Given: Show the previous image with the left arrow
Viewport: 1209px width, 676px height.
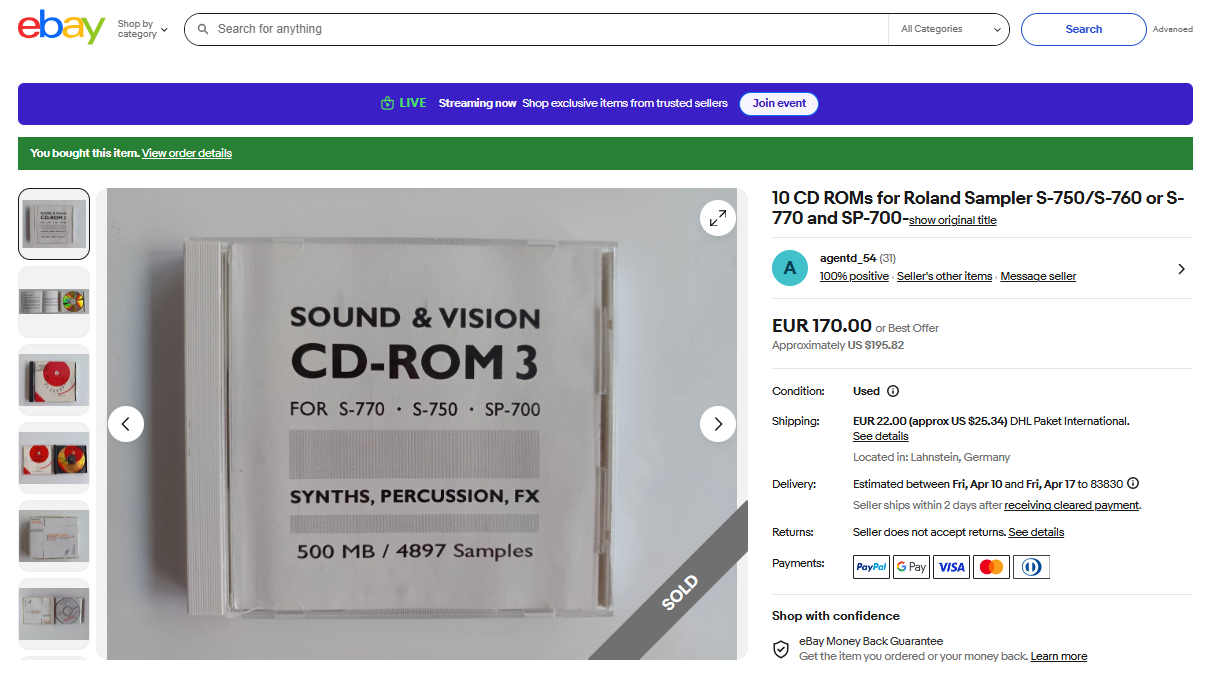Looking at the screenshot, I should (126, 424).
